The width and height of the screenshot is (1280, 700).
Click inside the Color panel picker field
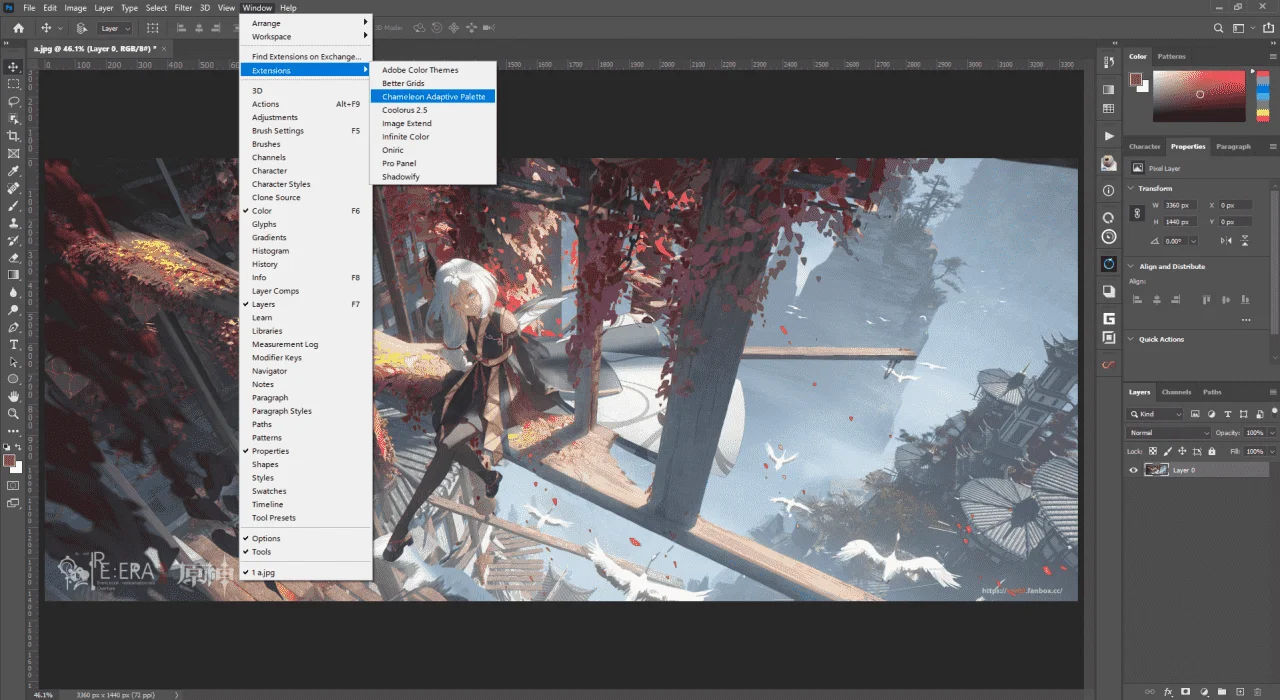[x=1200, y=95]
